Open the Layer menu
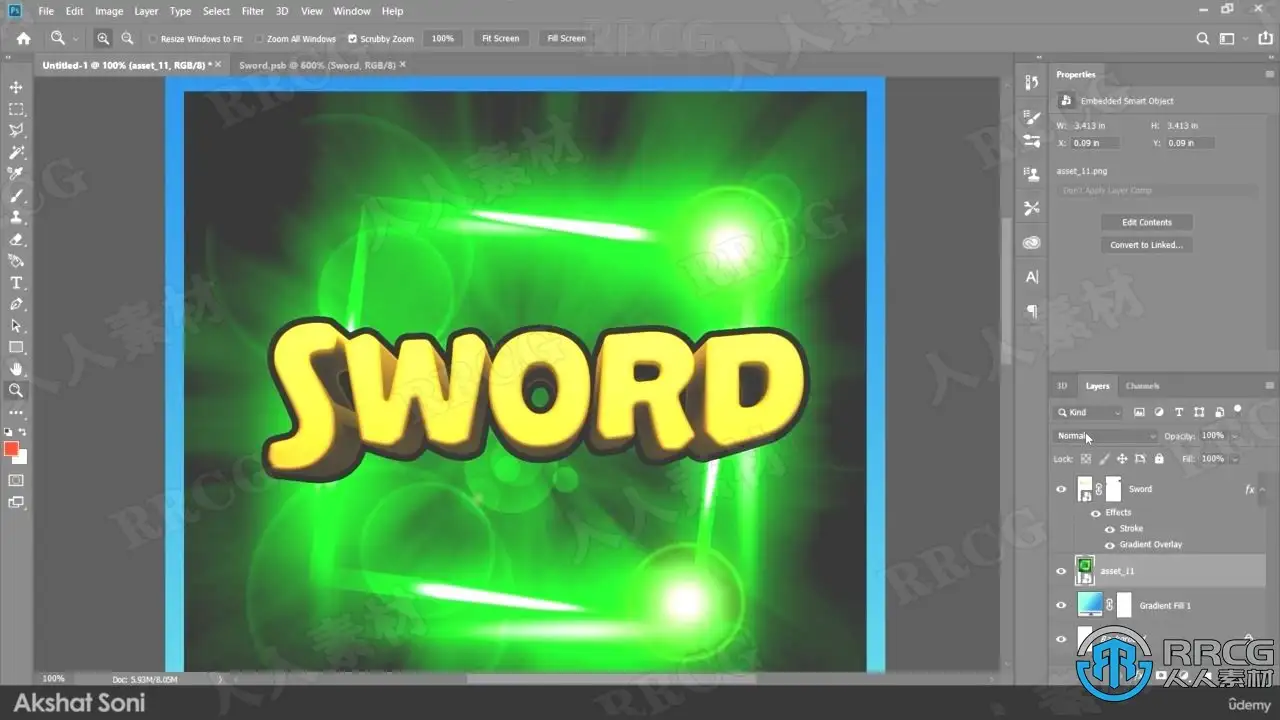Viewport: 1280px width, 720px height. coord(146,11)
